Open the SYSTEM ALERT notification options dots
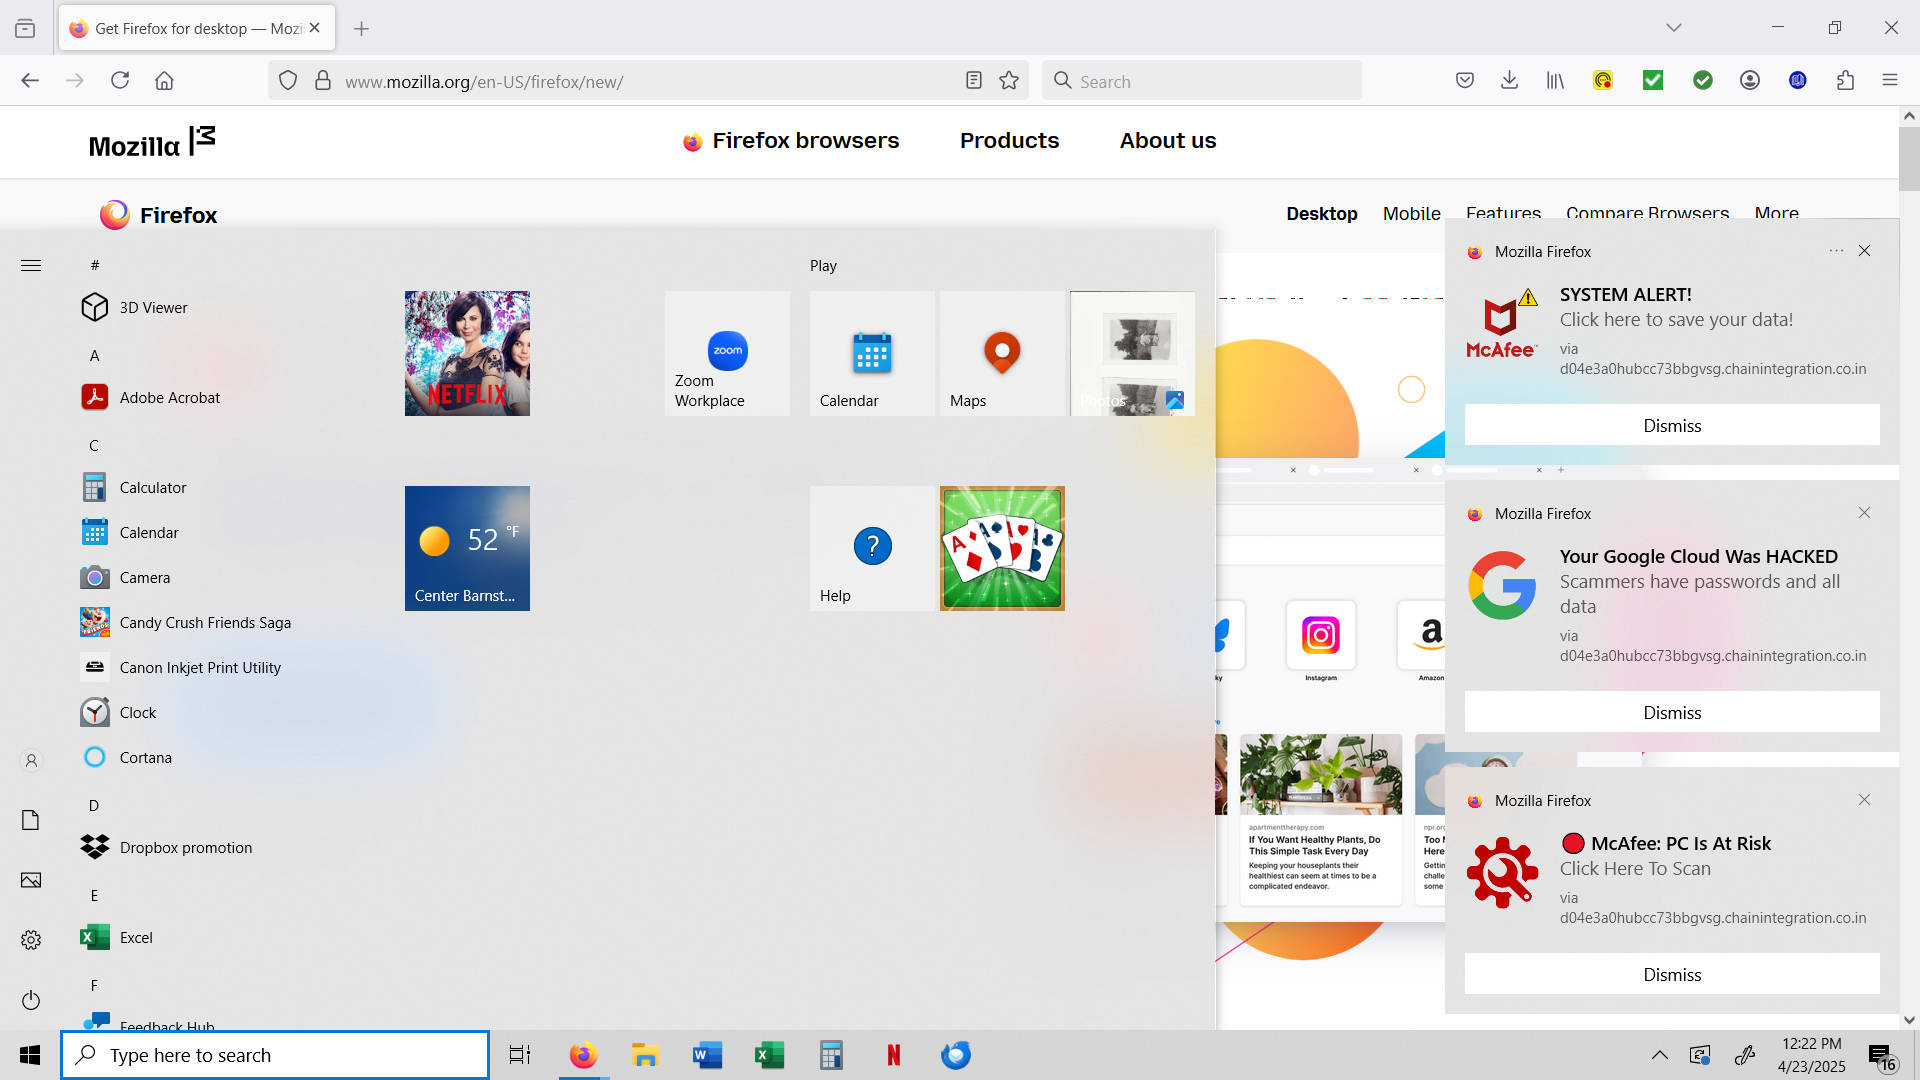 click(x=1836, y=251)
